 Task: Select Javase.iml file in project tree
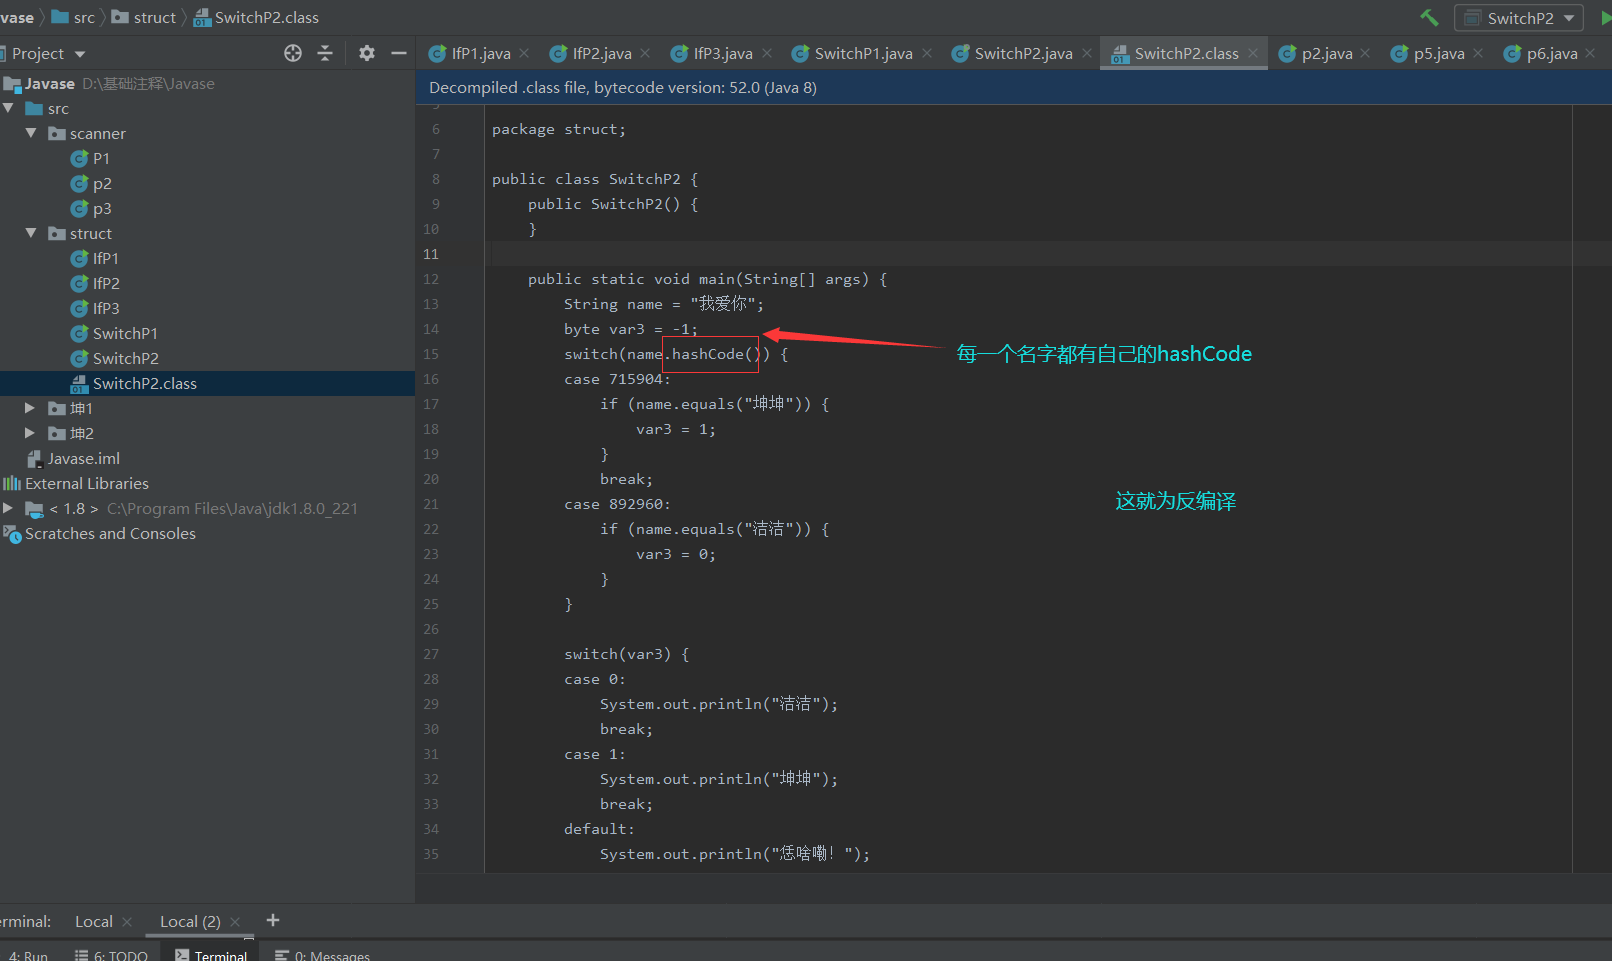[83, 458]
